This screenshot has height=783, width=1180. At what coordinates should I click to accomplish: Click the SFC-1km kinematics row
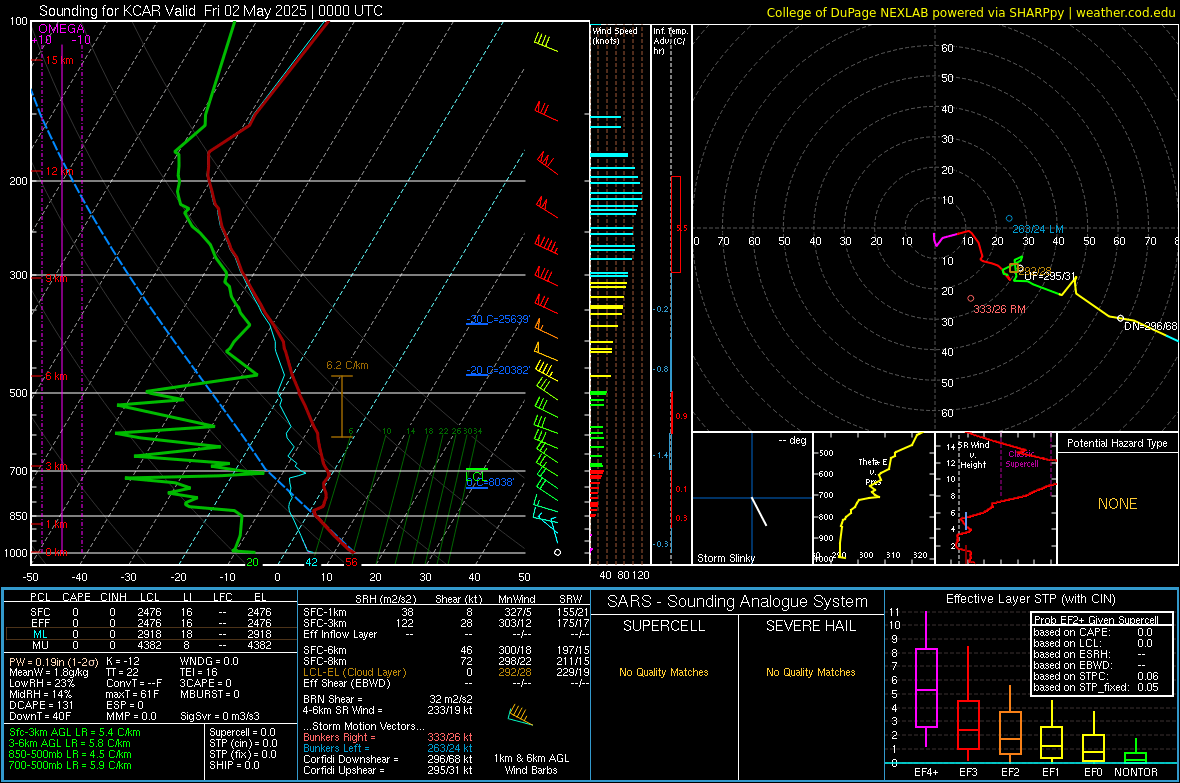point(446,612)
